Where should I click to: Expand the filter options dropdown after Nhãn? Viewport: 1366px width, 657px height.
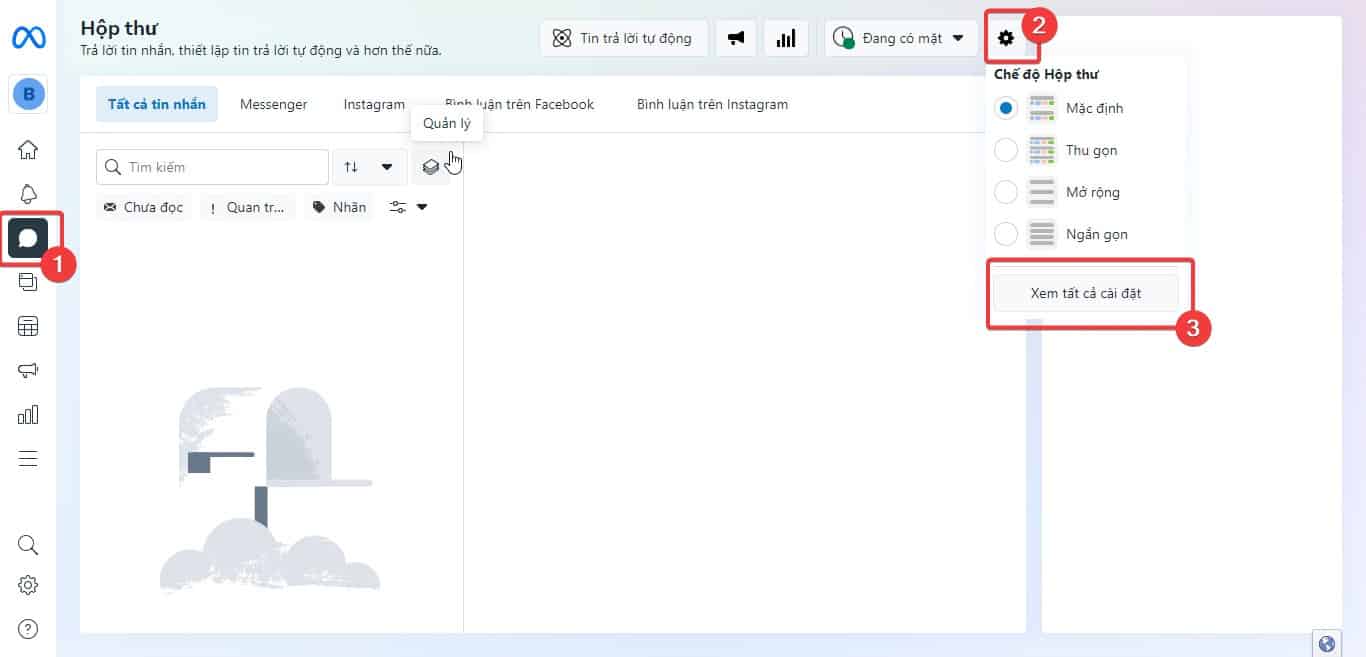(x=408, y=207)
